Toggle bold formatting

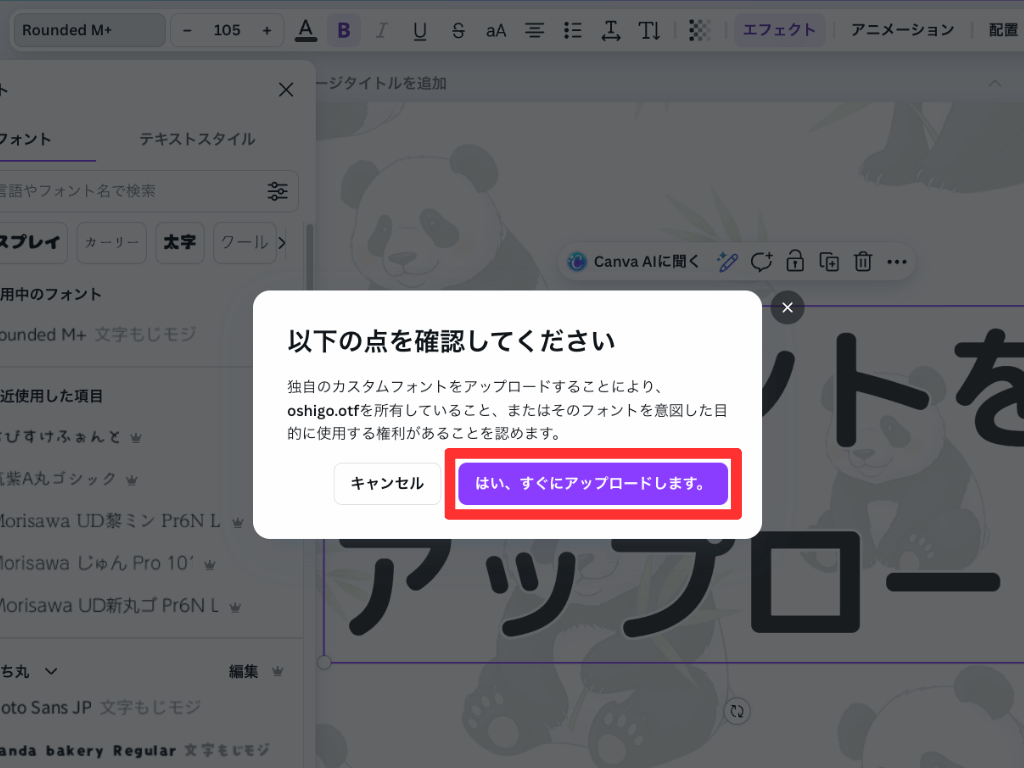pyautogui.click(x=344, y=30)
